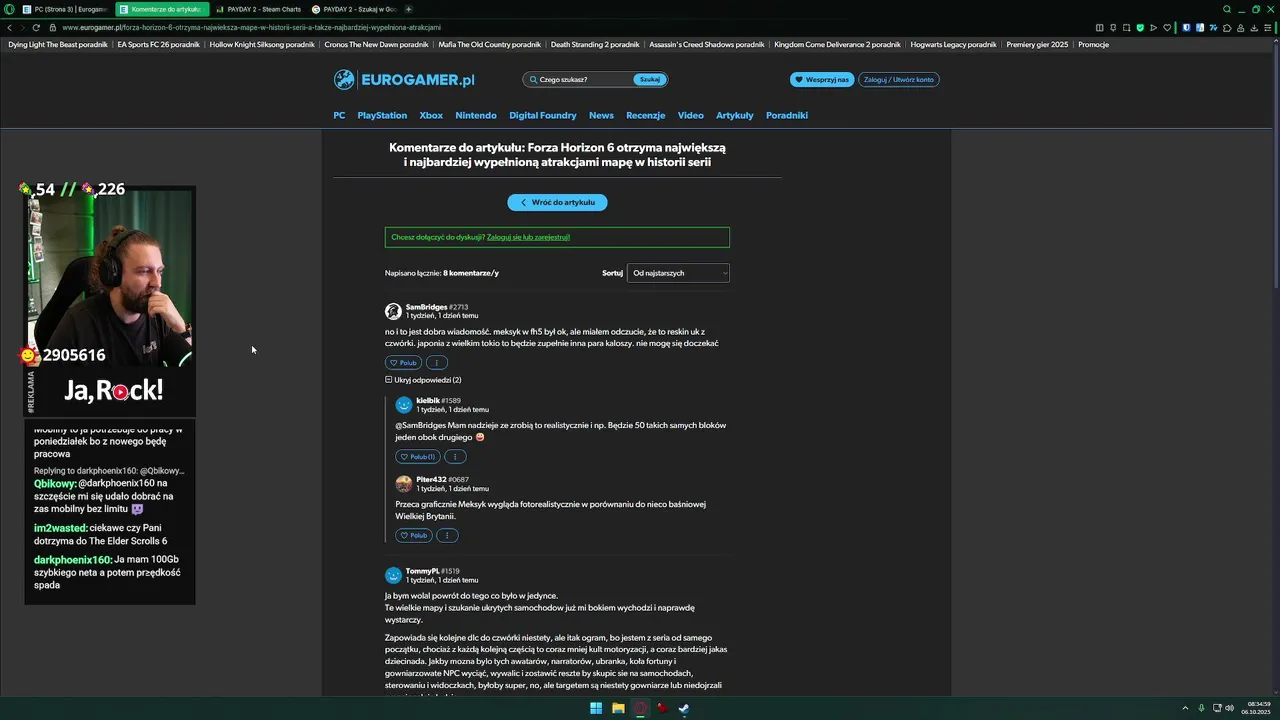
Task: Reload the page with refresh icon
Action: (x=36, y=27)
